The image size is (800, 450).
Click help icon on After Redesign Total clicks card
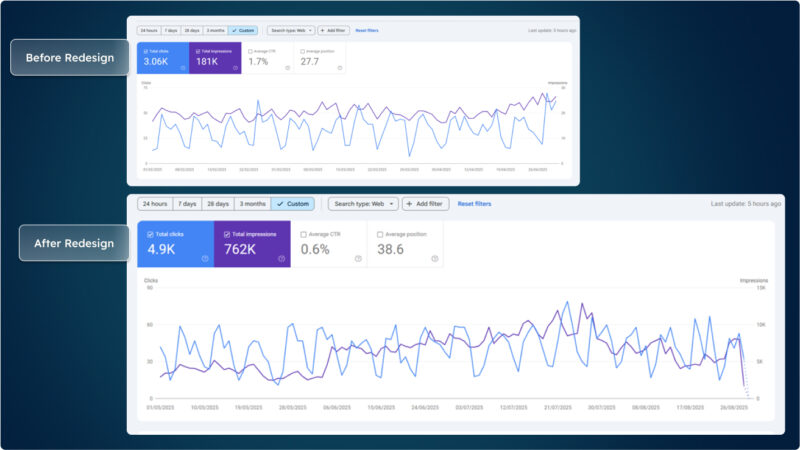pyautogui.click(x=205, y=258)
